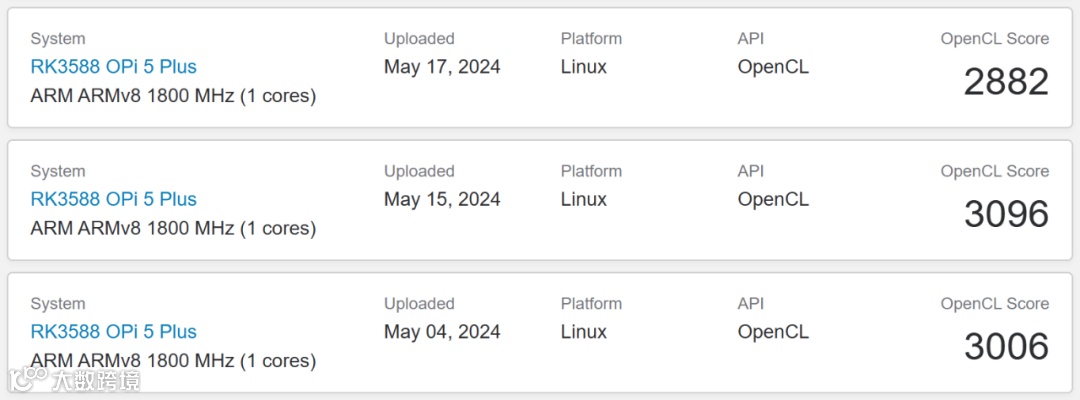
Task: Click Linux platform in the May 15 result
Action: click(584, 199)
